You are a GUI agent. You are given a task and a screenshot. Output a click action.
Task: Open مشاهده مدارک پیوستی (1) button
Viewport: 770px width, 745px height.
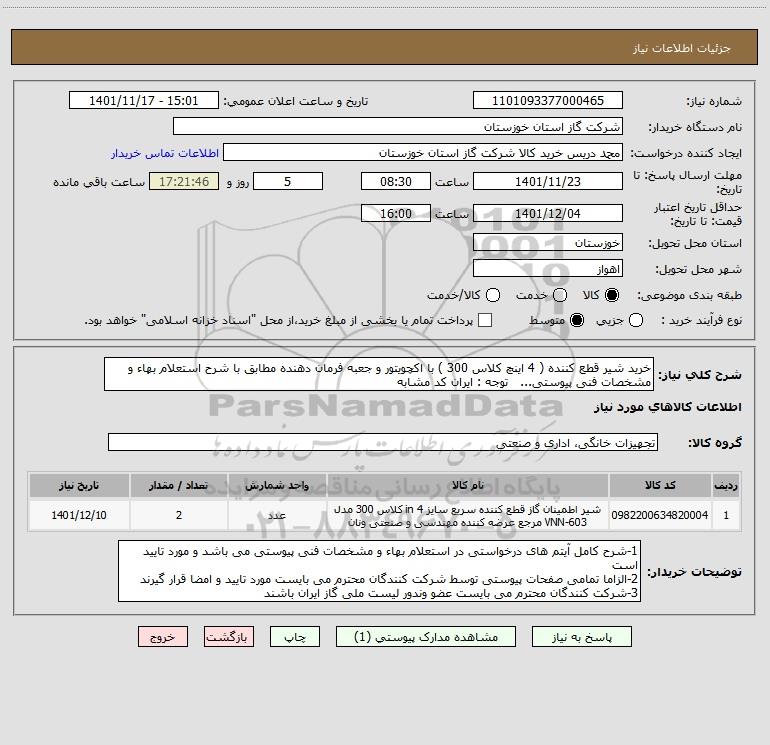[425, 637]
